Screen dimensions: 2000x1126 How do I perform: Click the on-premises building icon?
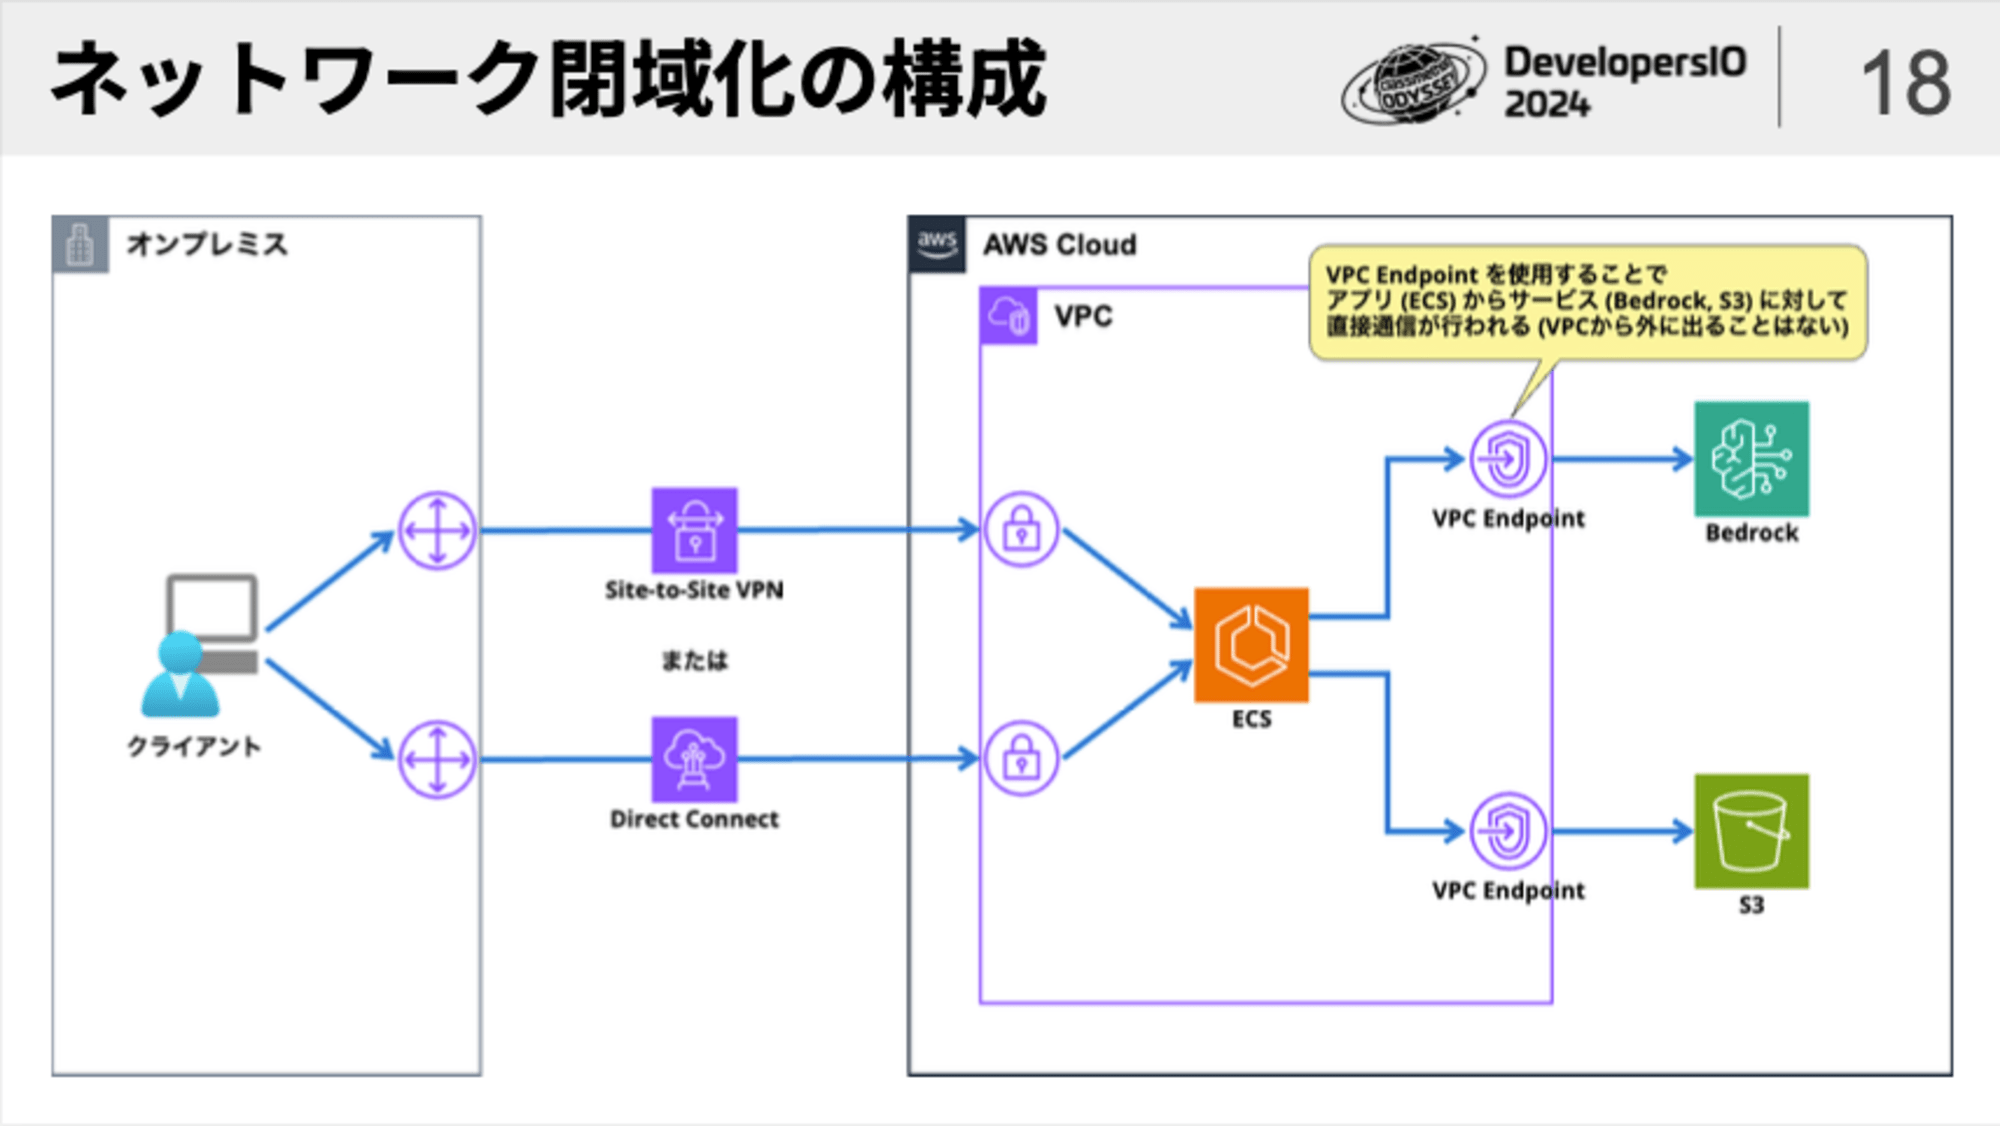tap(80, 244)
